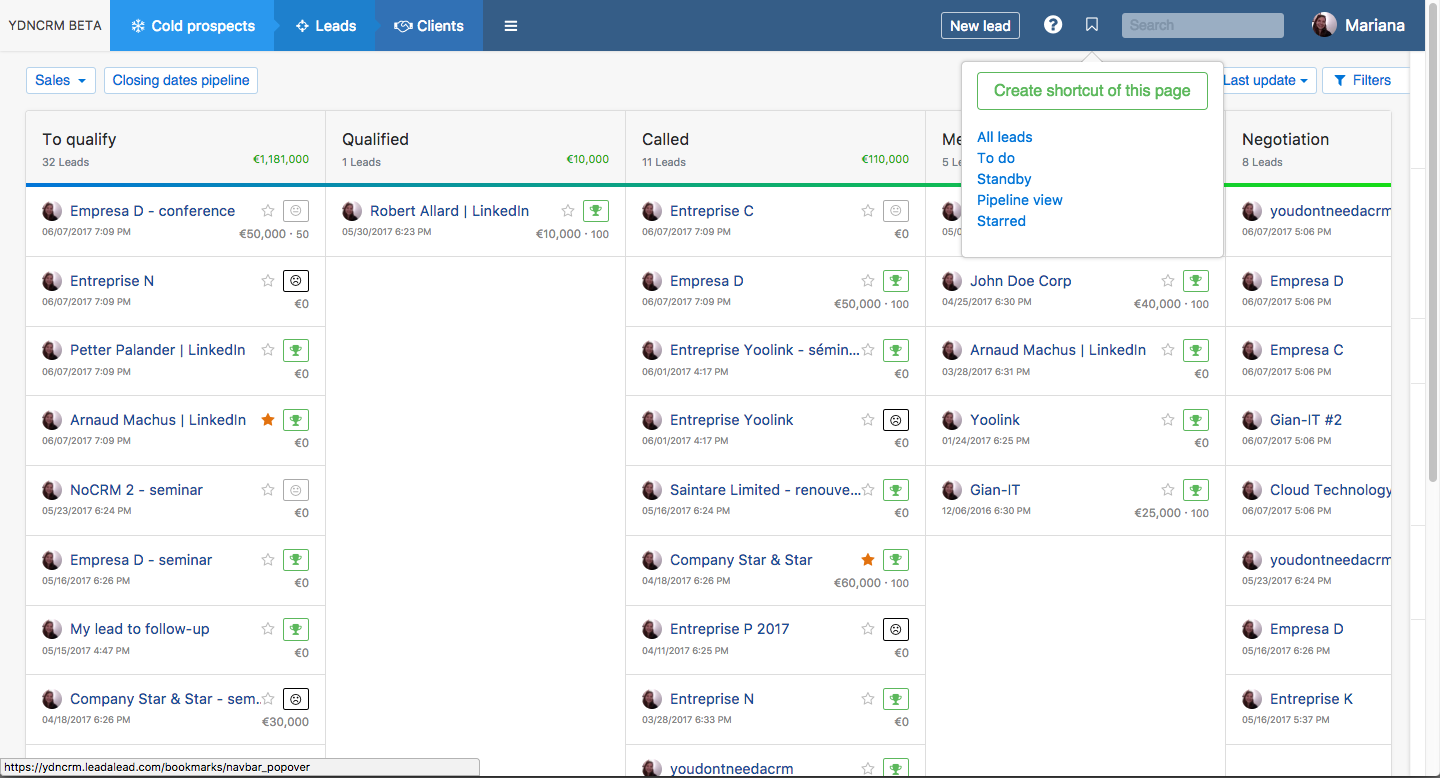This screenshot has height=778, width=1440.
Task: Click the help question mark icon
Action: [1052, 25]
